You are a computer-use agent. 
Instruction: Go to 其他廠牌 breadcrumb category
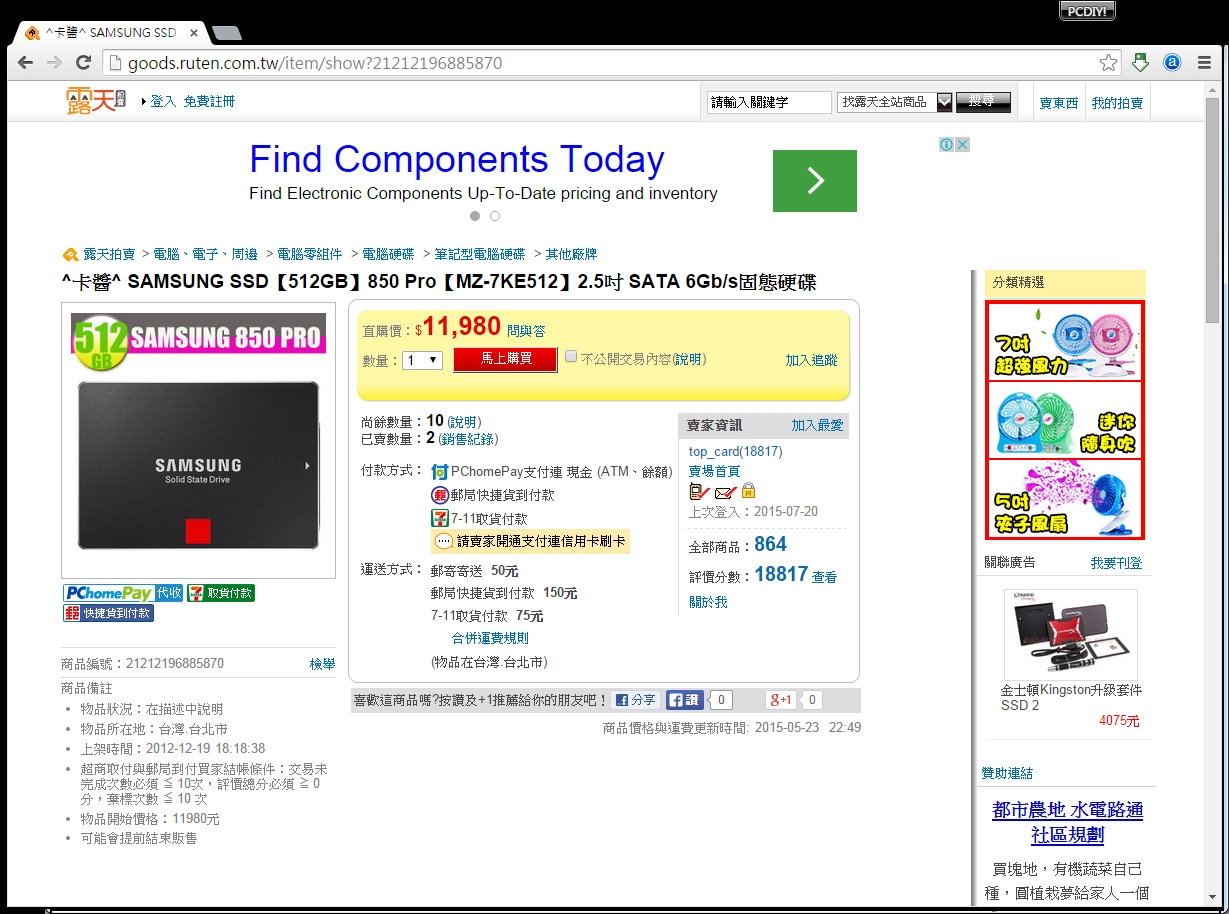click(x=571, y=254)
